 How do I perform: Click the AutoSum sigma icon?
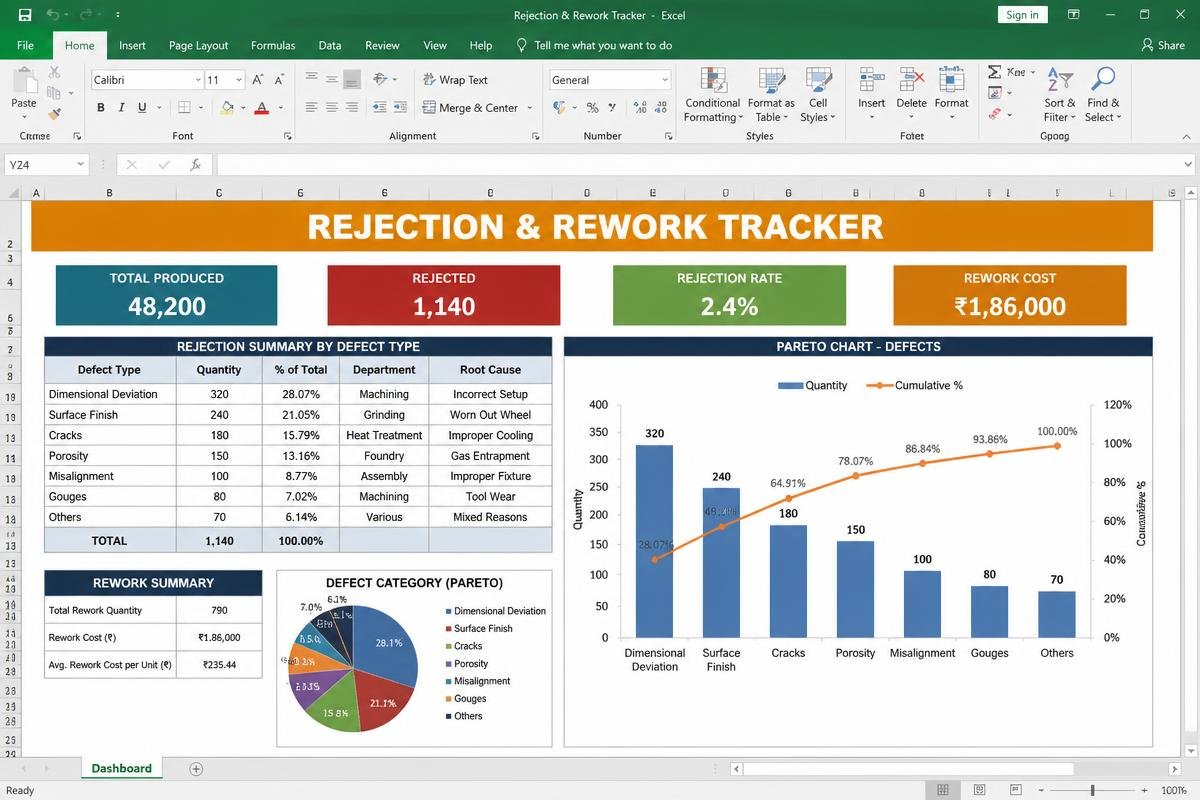[x=994, y=72]
